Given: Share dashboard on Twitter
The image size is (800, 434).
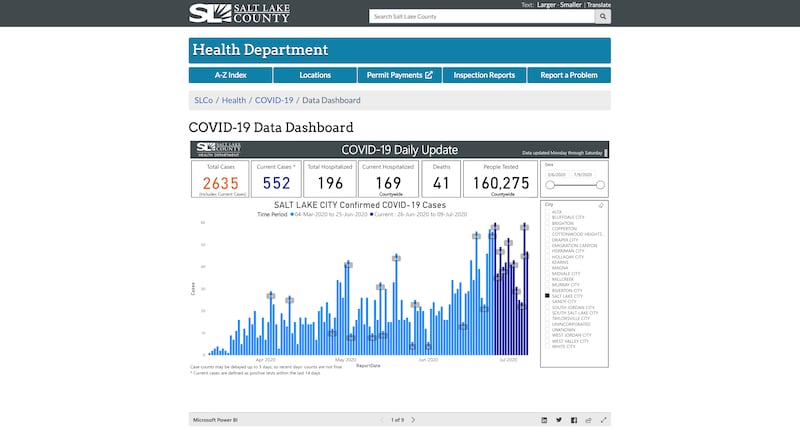Looking at the screenshot, I should [x=559, y=420].
